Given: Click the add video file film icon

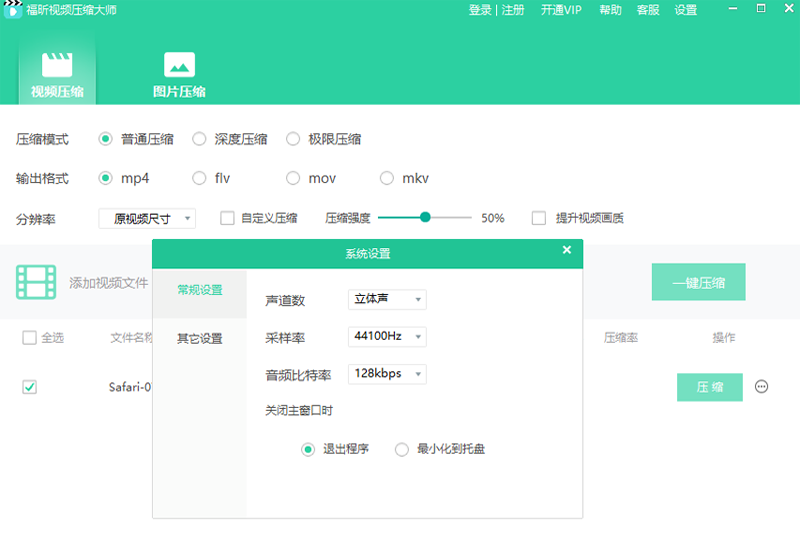Looking at the screenshot, I should (x=36, y=283).
